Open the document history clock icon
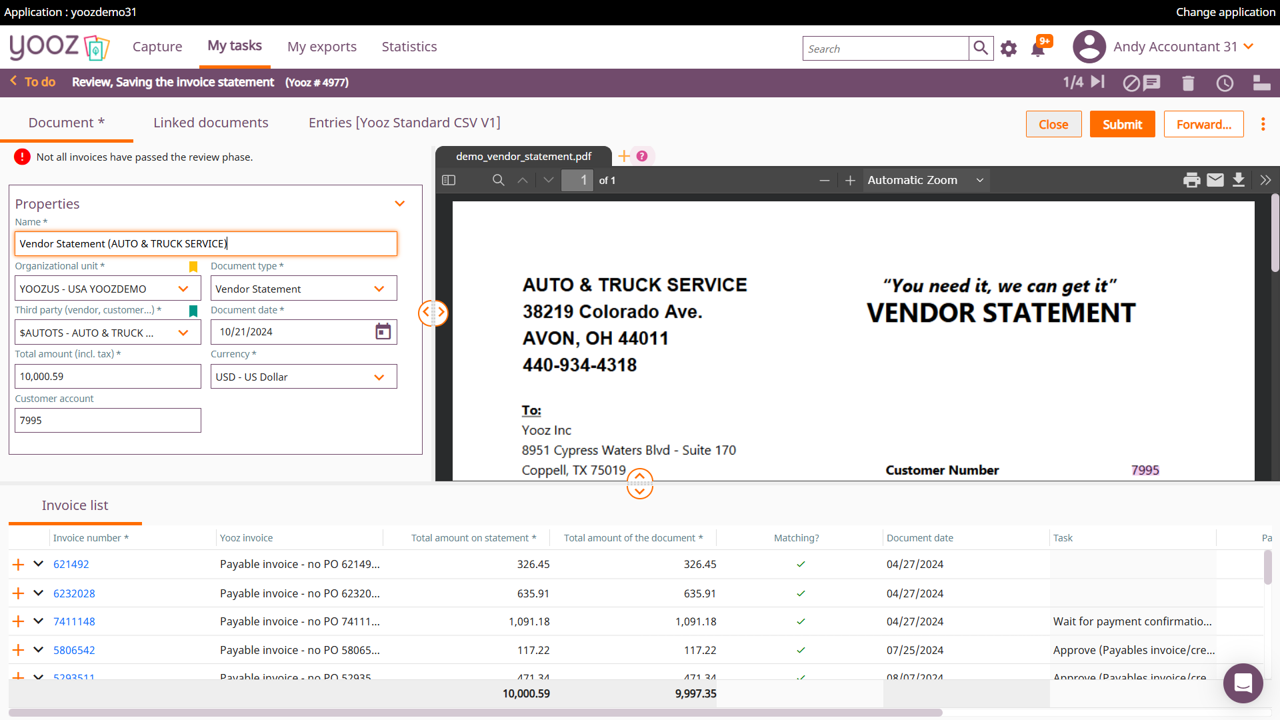1280x720 pixels. coord(1224,83)
